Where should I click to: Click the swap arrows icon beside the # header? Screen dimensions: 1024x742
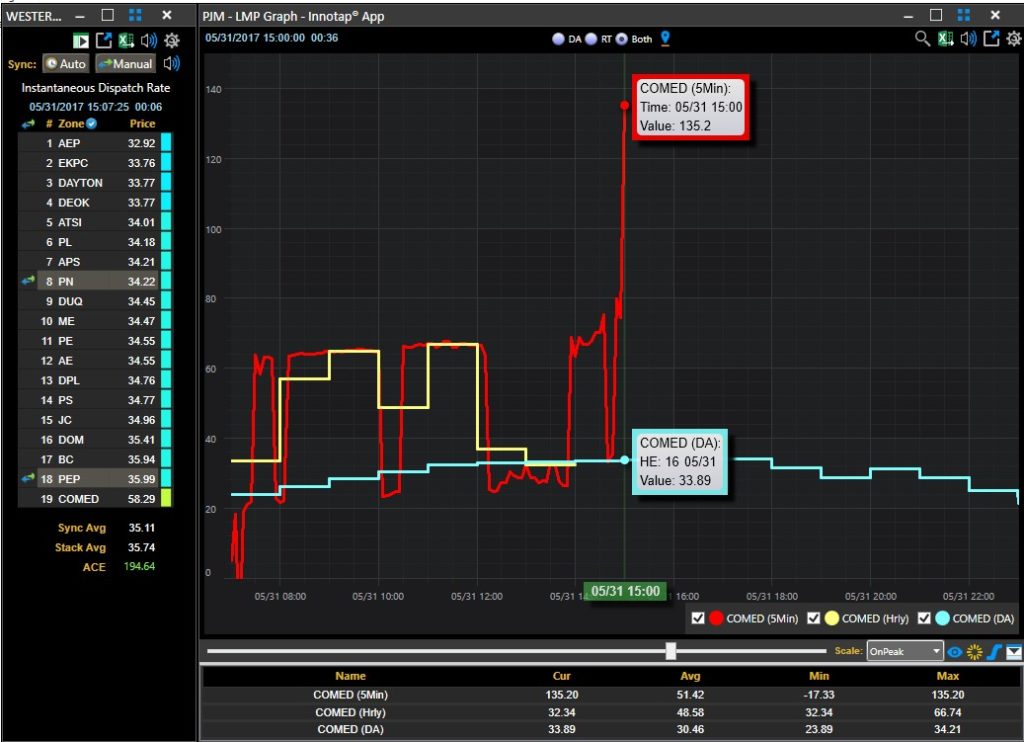tap(28, 123)
